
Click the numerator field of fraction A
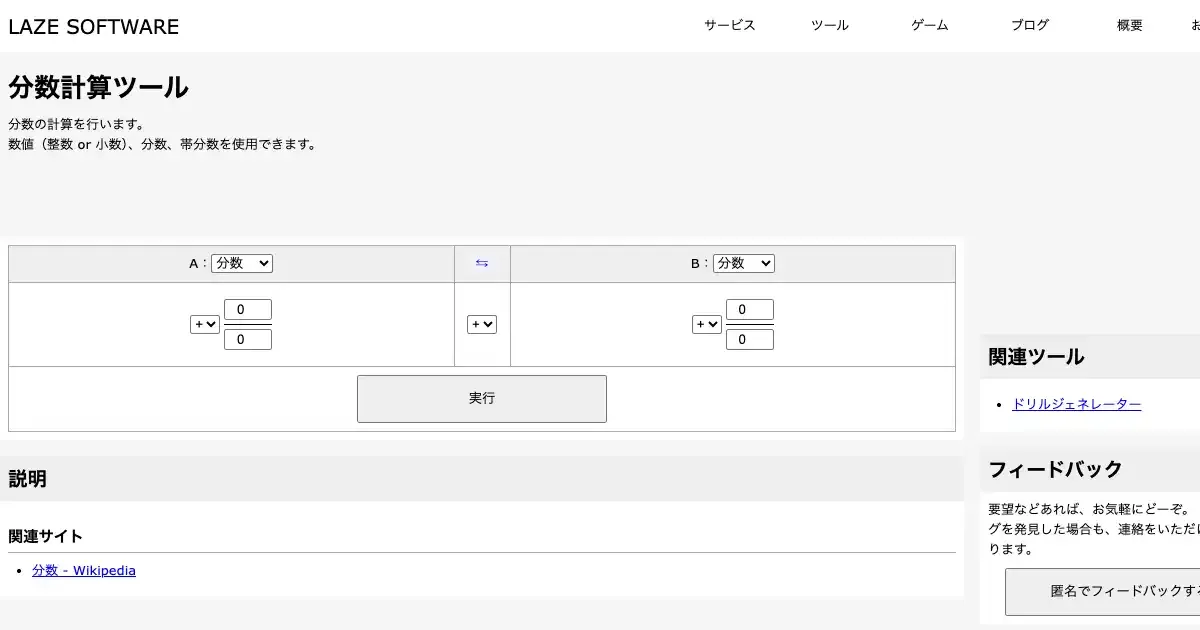pyautogui.click(x=248, y=310)
